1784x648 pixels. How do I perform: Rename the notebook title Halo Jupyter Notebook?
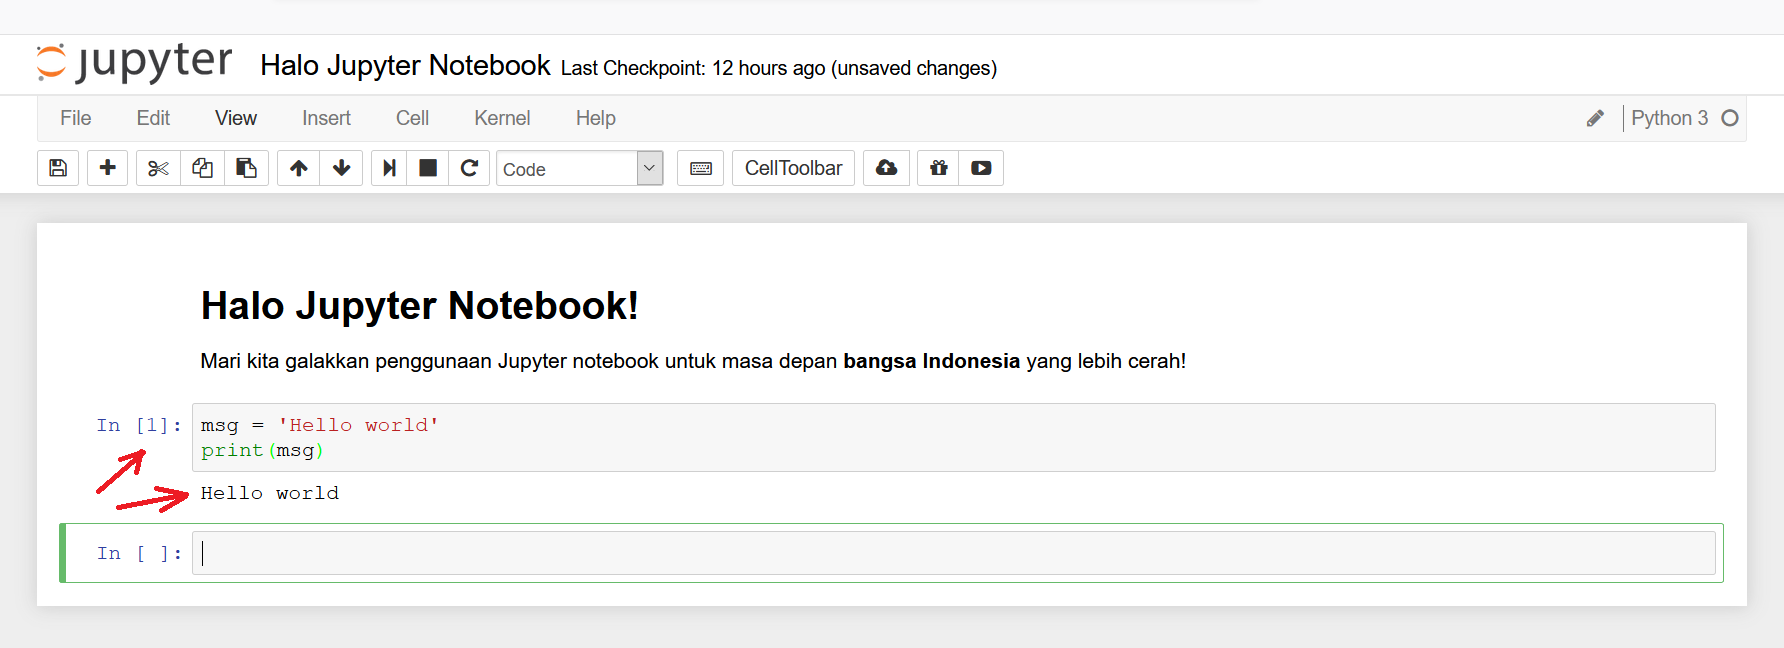[405, 65]
